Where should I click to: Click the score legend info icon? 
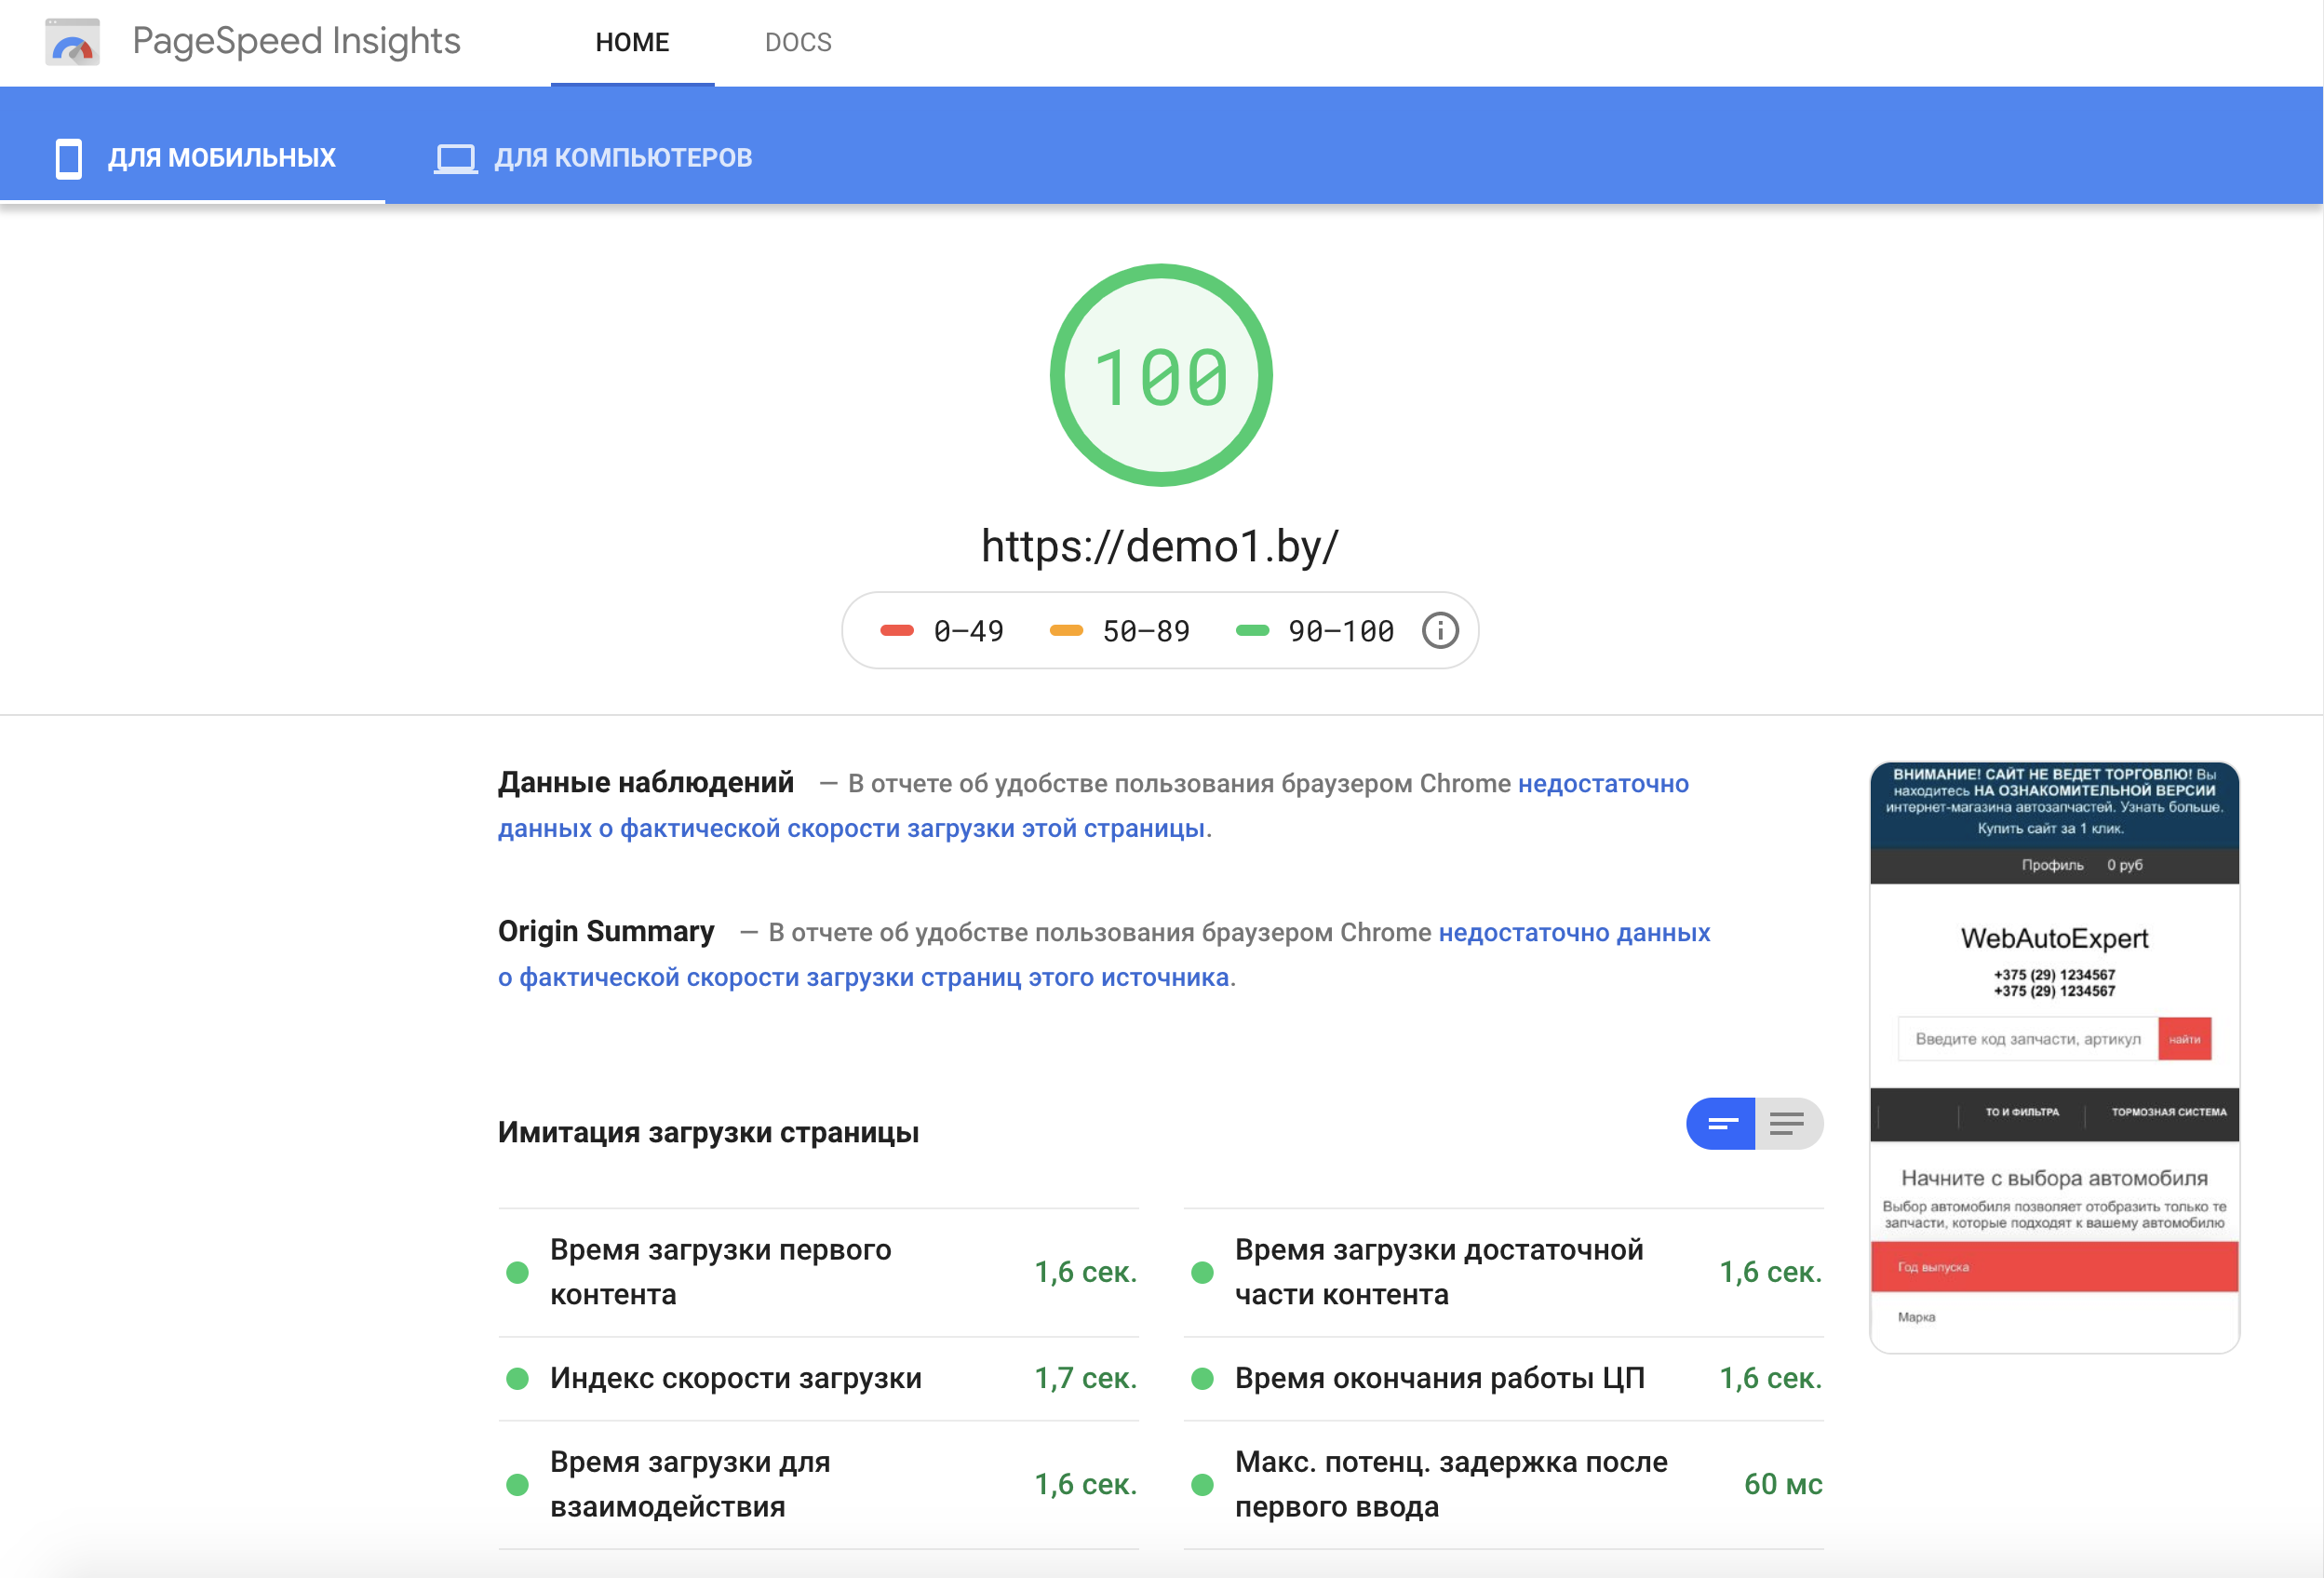[x=1440, y=631]
